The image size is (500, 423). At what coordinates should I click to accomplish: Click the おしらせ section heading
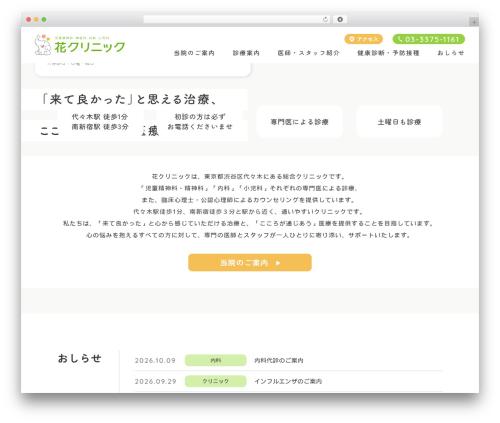pos(80,358)
